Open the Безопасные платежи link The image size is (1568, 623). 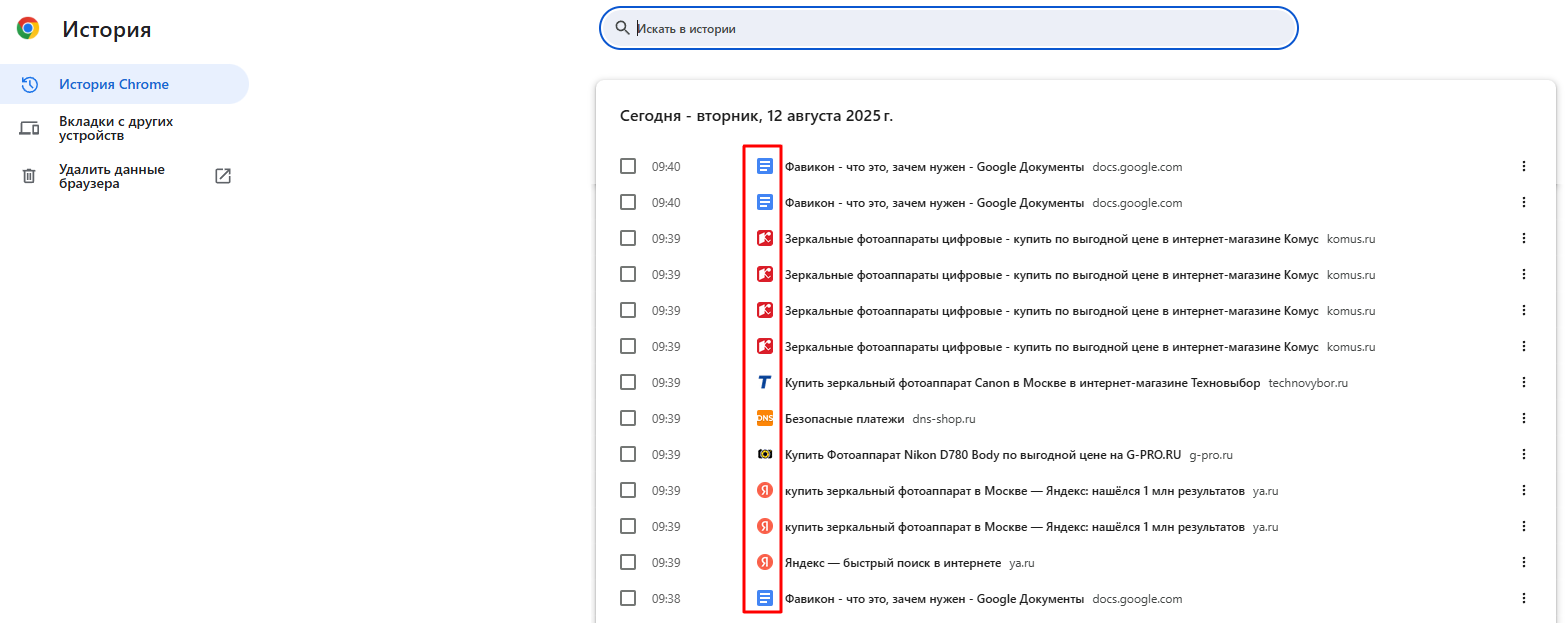(x=844, y=419)
